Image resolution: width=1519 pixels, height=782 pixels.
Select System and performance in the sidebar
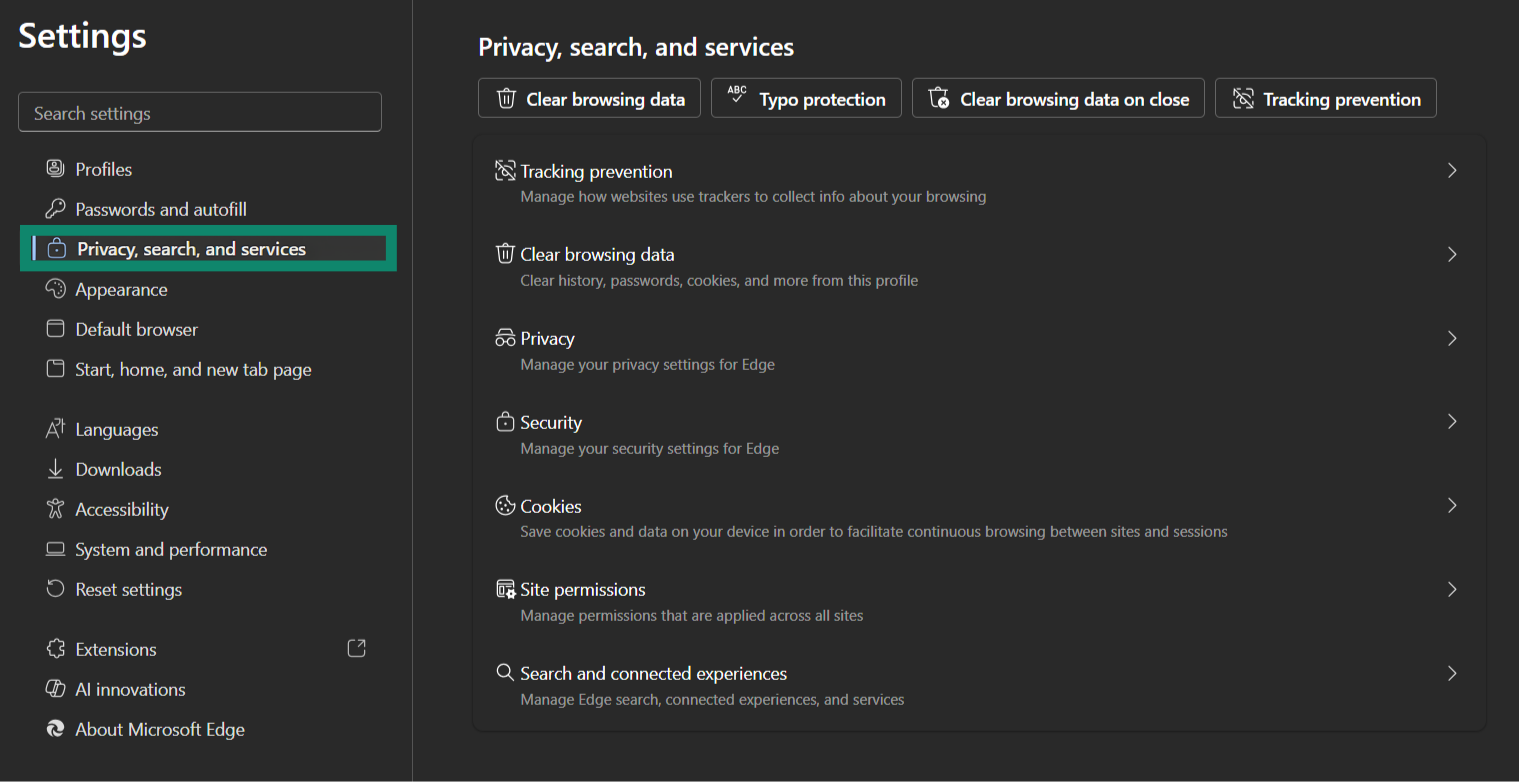pos(55,549)
